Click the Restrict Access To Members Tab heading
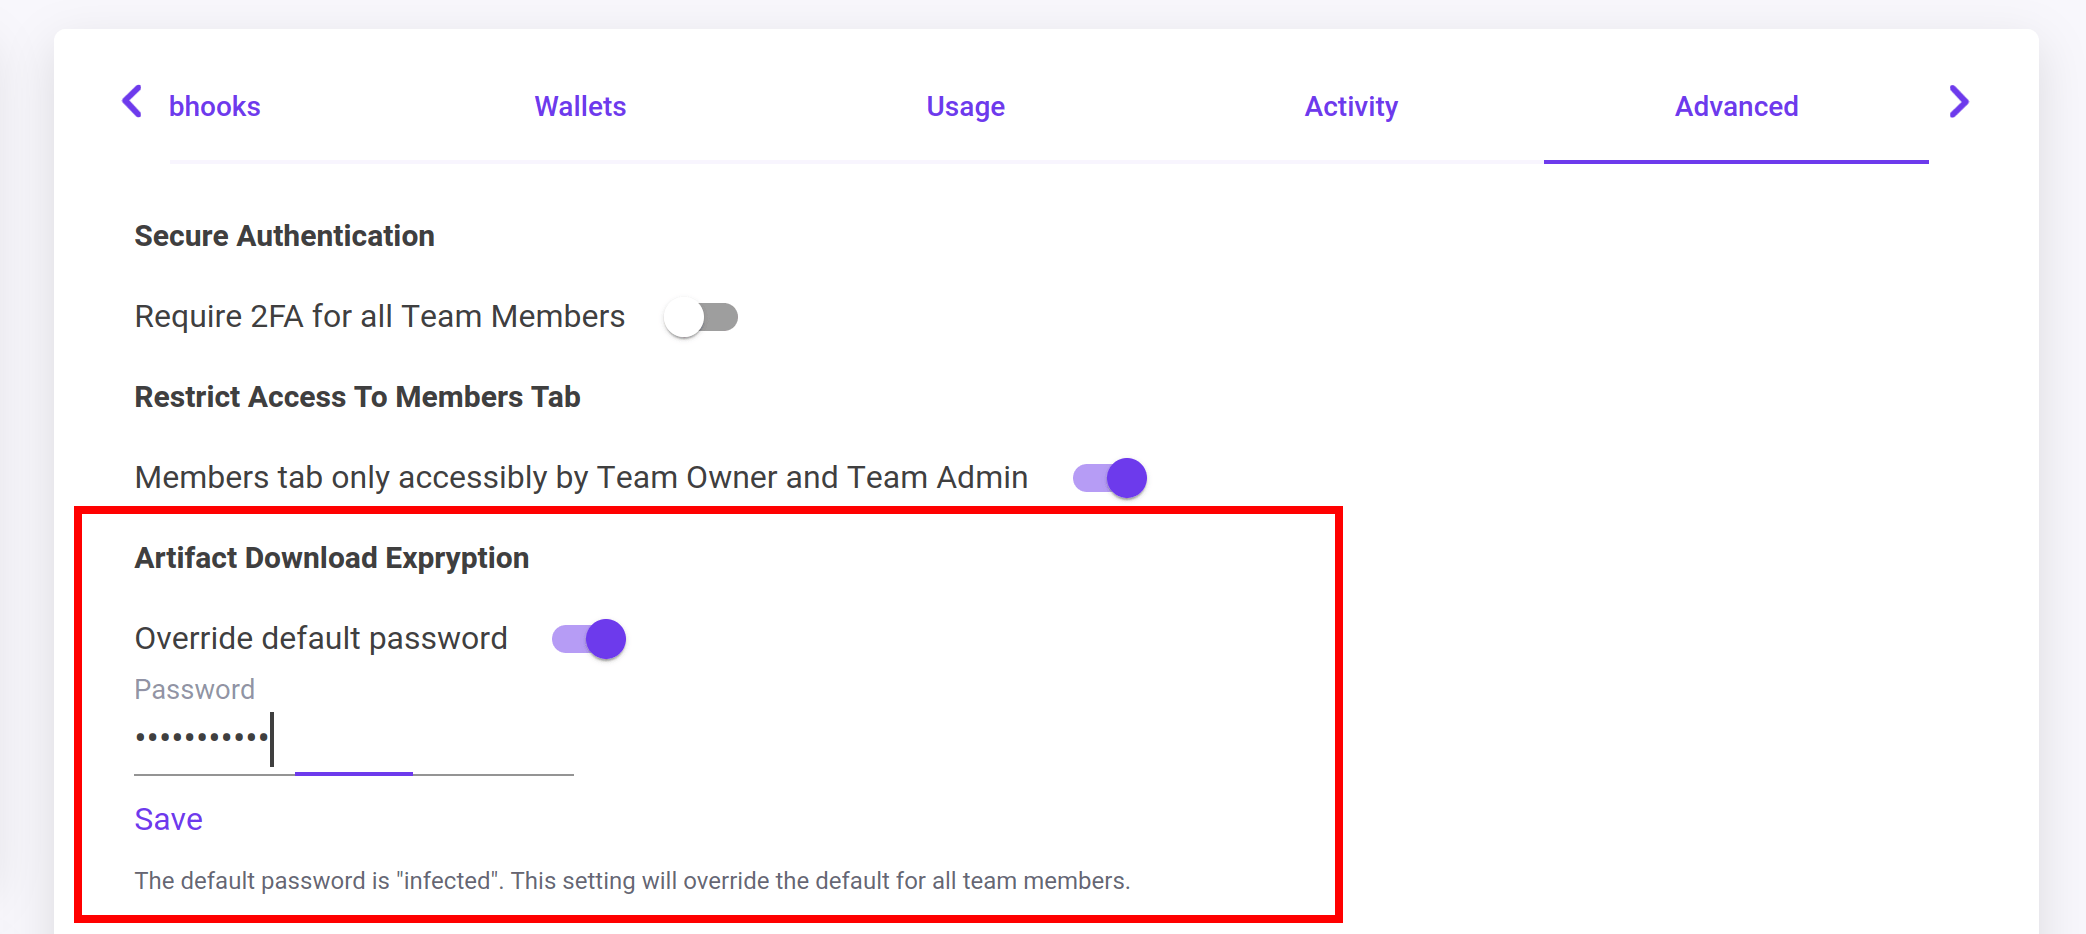Screen dimensions: 2086x934 (x=357, y=397)
